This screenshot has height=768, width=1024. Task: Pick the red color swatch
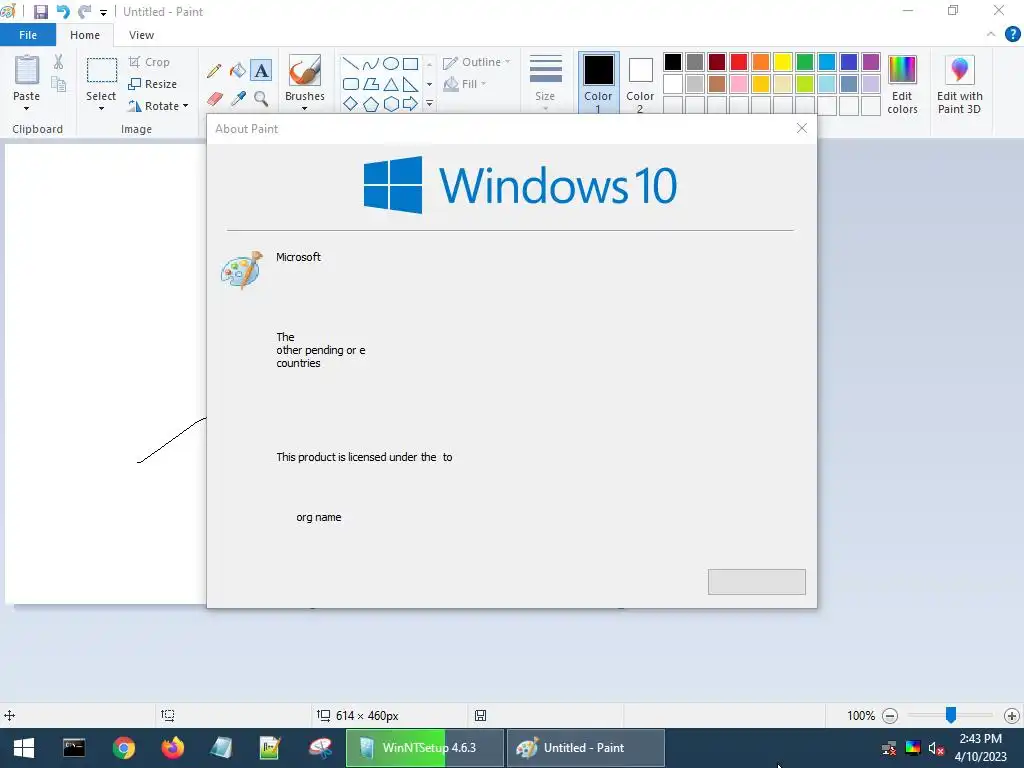(x=739, y=62)
